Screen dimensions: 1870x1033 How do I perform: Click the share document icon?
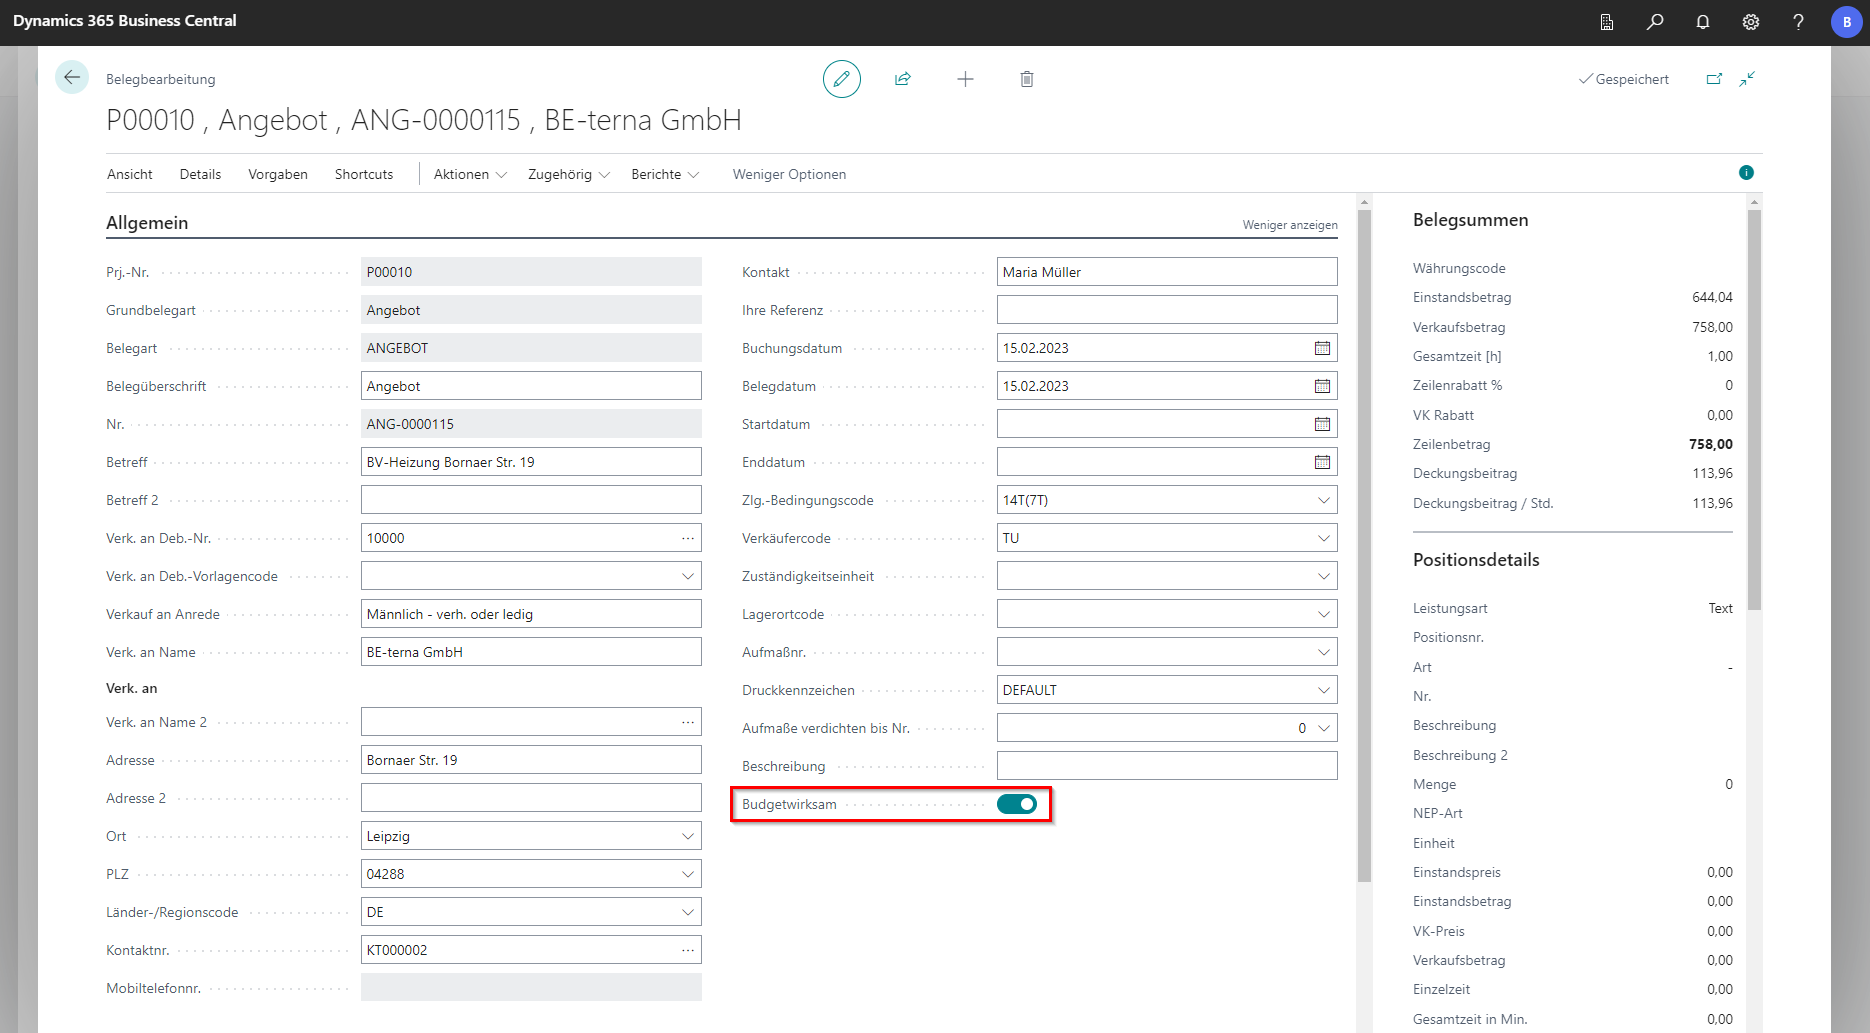[903, 79]
